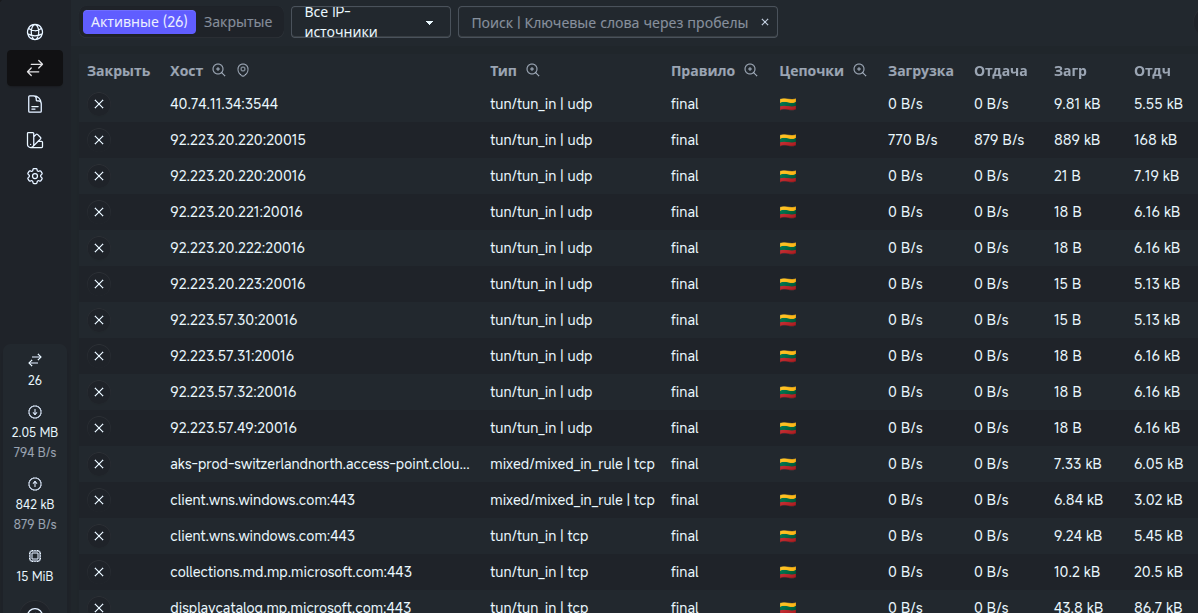
Task: Switch to Закрытые tab
Action: pos(238,22)
